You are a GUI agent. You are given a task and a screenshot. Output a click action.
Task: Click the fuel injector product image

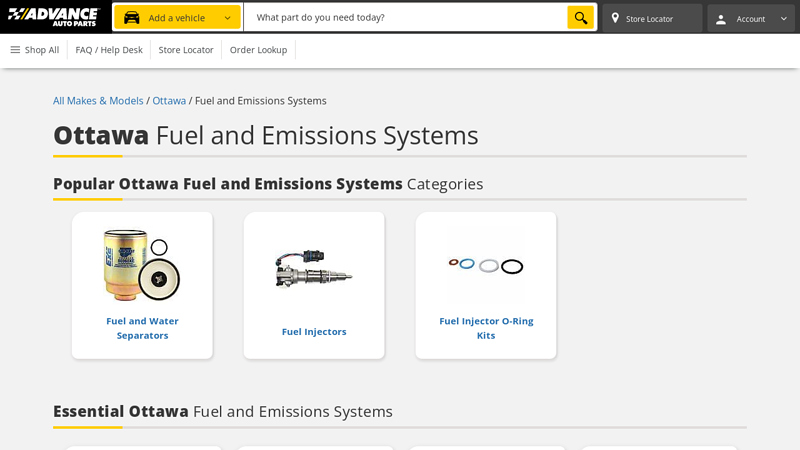tap(314, 269)
